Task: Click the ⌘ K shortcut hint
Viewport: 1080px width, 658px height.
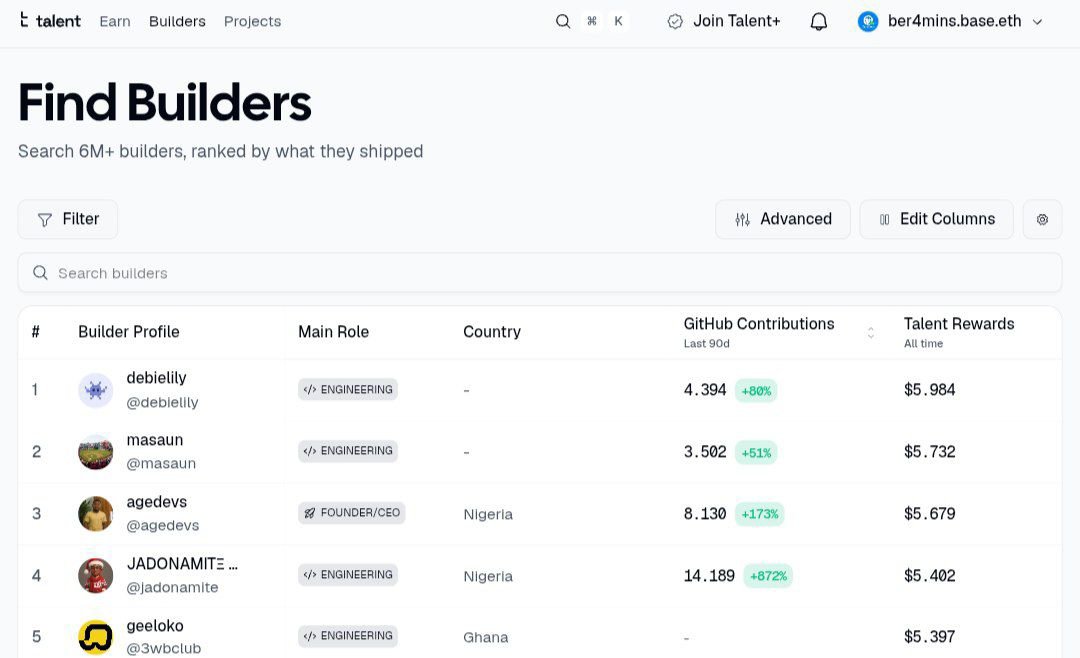Action: tap(605, 21)
